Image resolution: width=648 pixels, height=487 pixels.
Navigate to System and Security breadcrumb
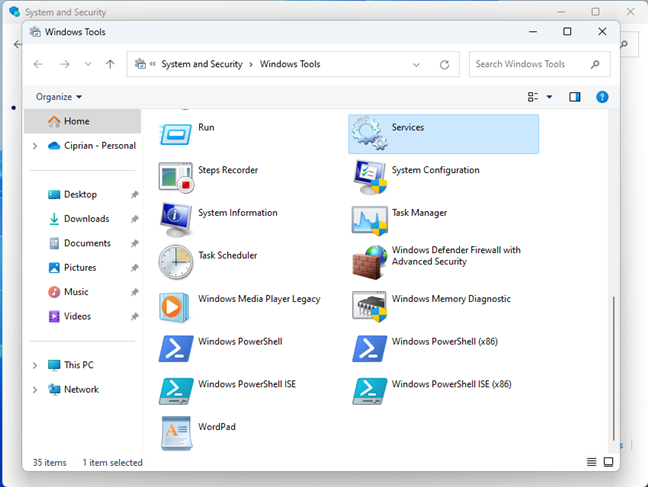pyautogui.click(x=202, y=64)
